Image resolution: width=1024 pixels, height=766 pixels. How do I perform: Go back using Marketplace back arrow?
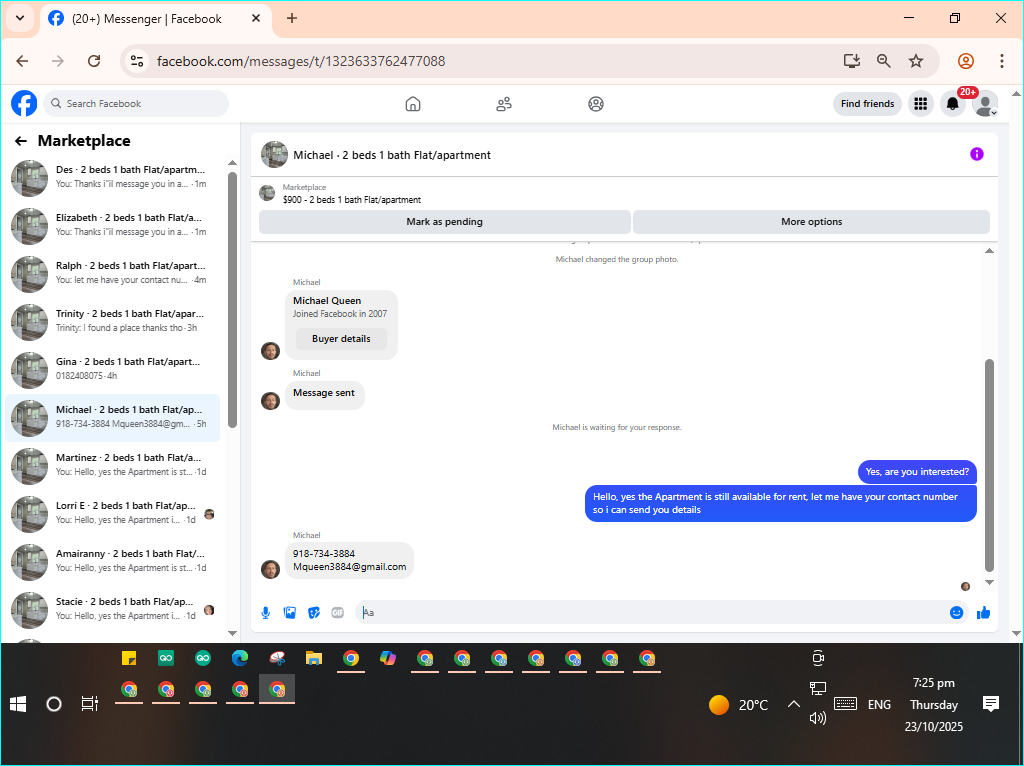point(21,140)
